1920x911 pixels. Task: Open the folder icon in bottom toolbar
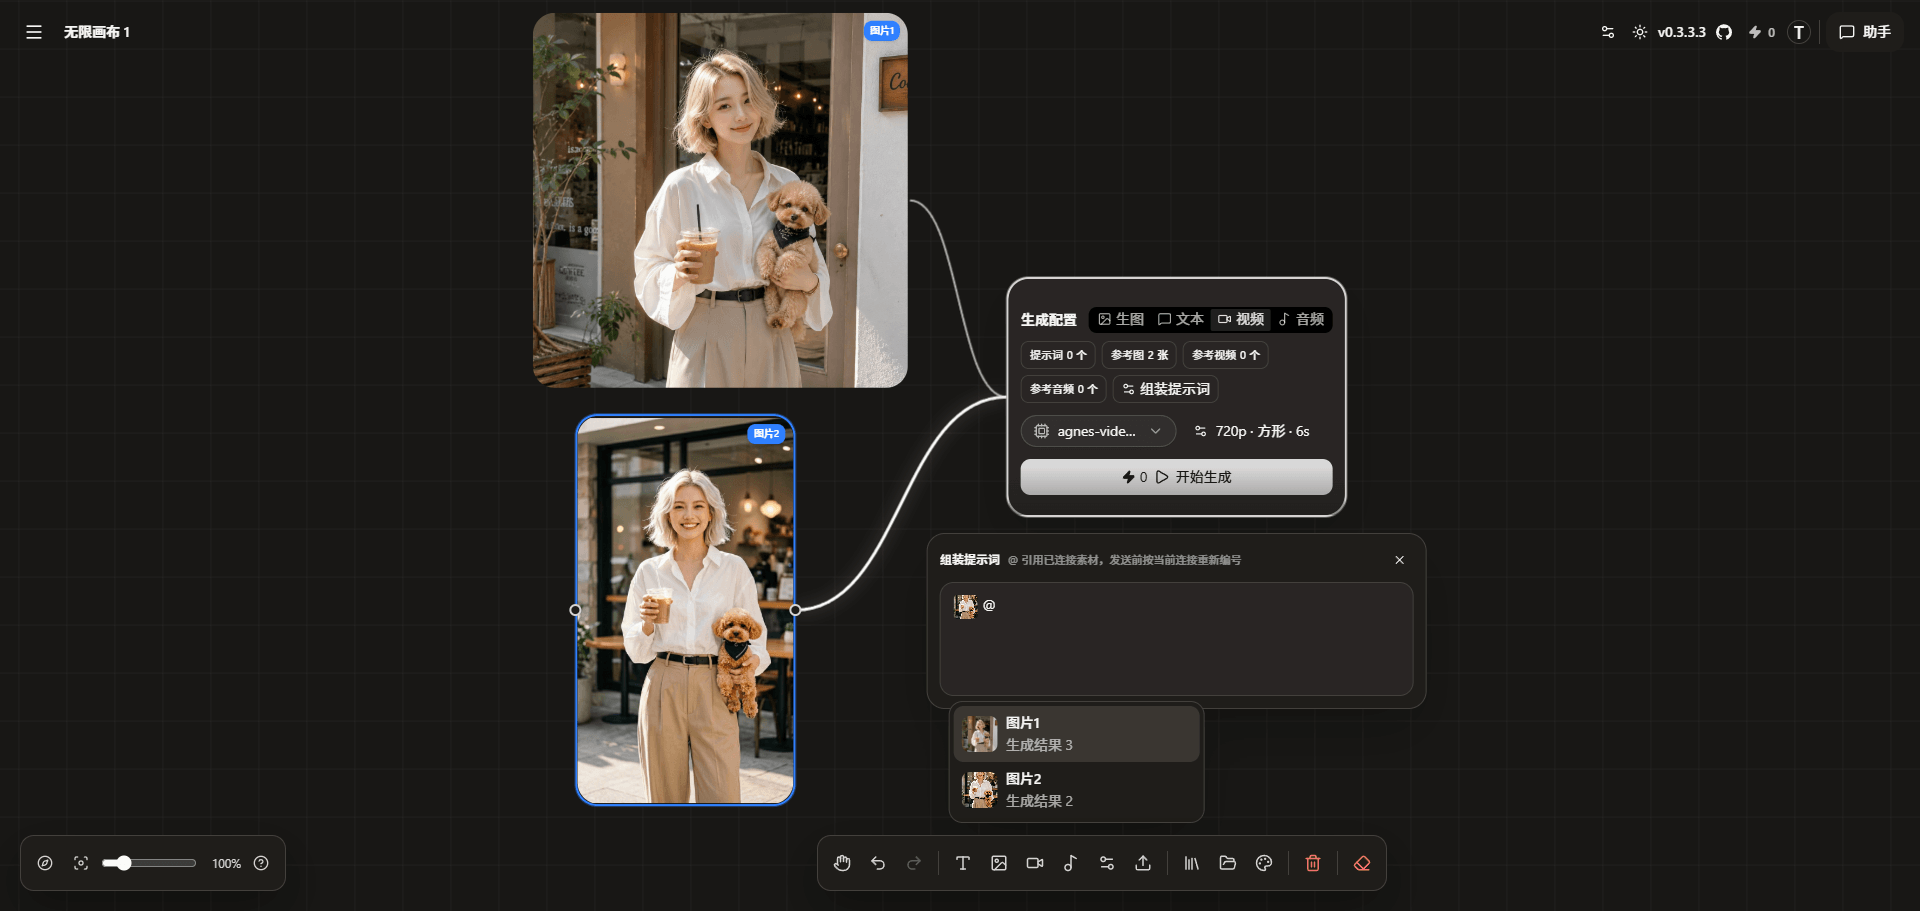coord(1228,863)
